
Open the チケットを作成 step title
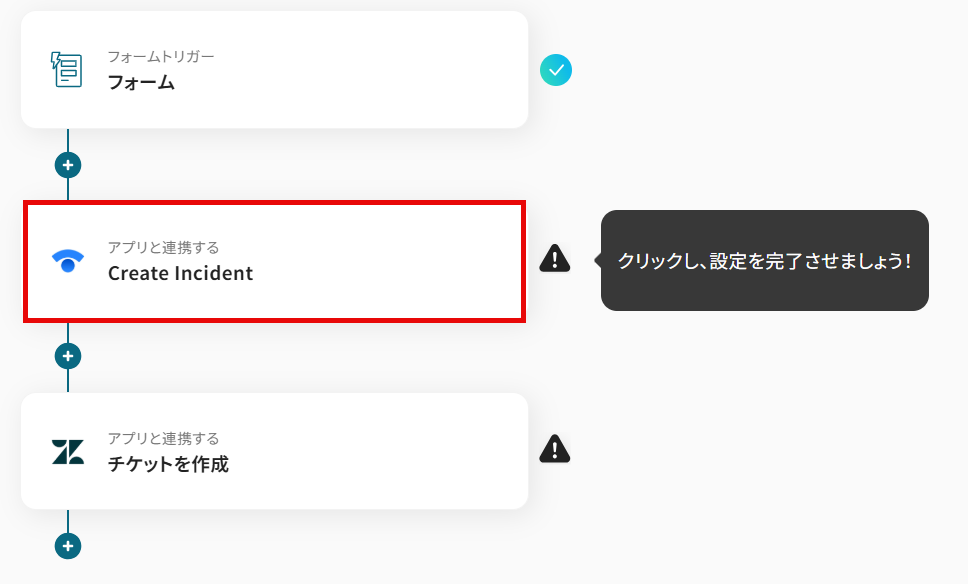pyautogui.click(x=168, y=464)
